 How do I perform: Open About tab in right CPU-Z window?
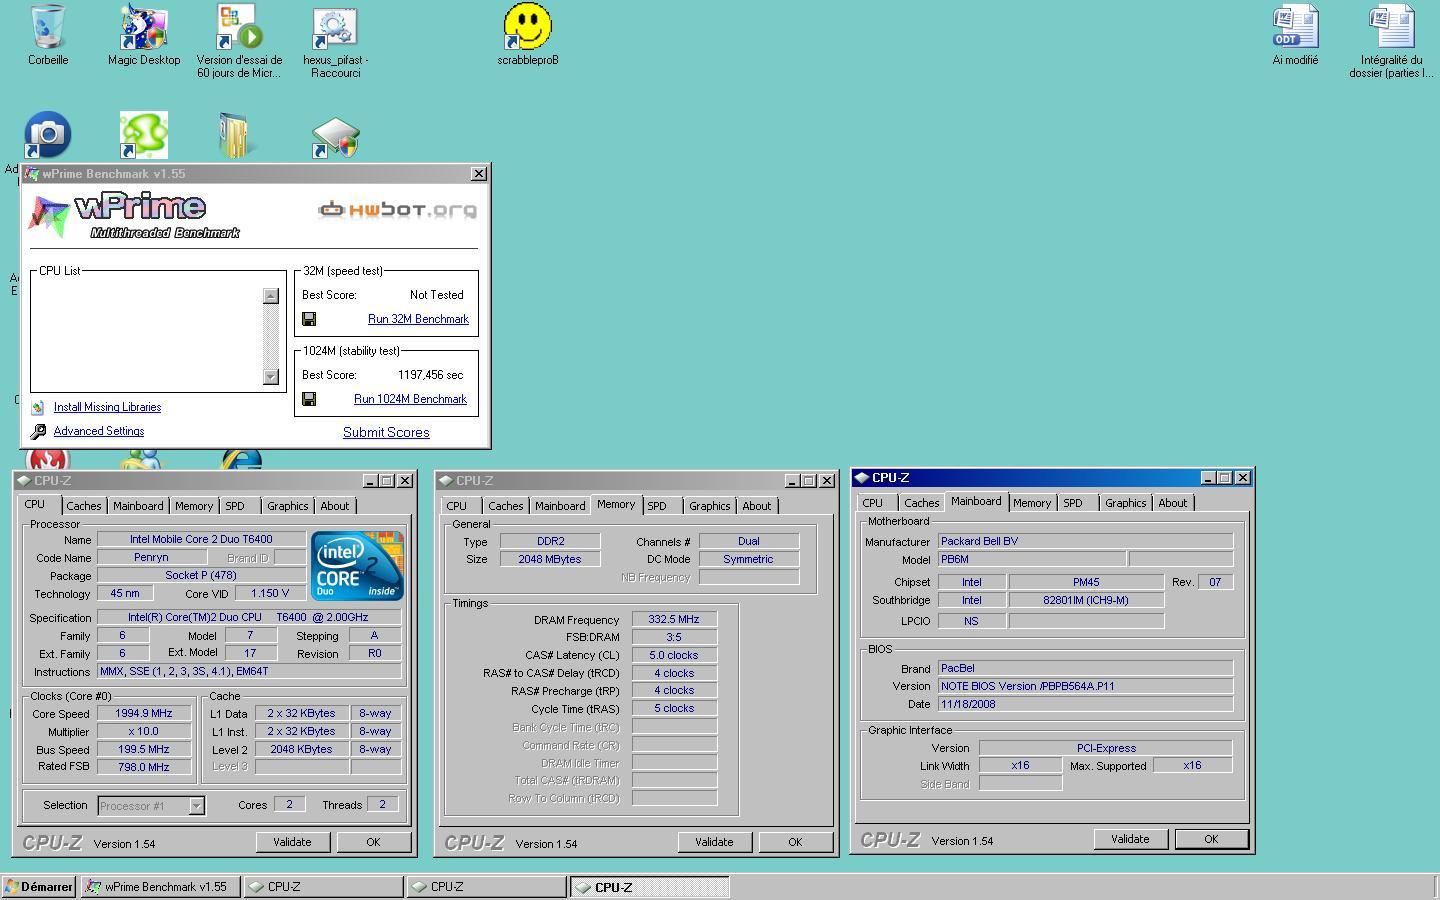click(x=1173, y=503)
